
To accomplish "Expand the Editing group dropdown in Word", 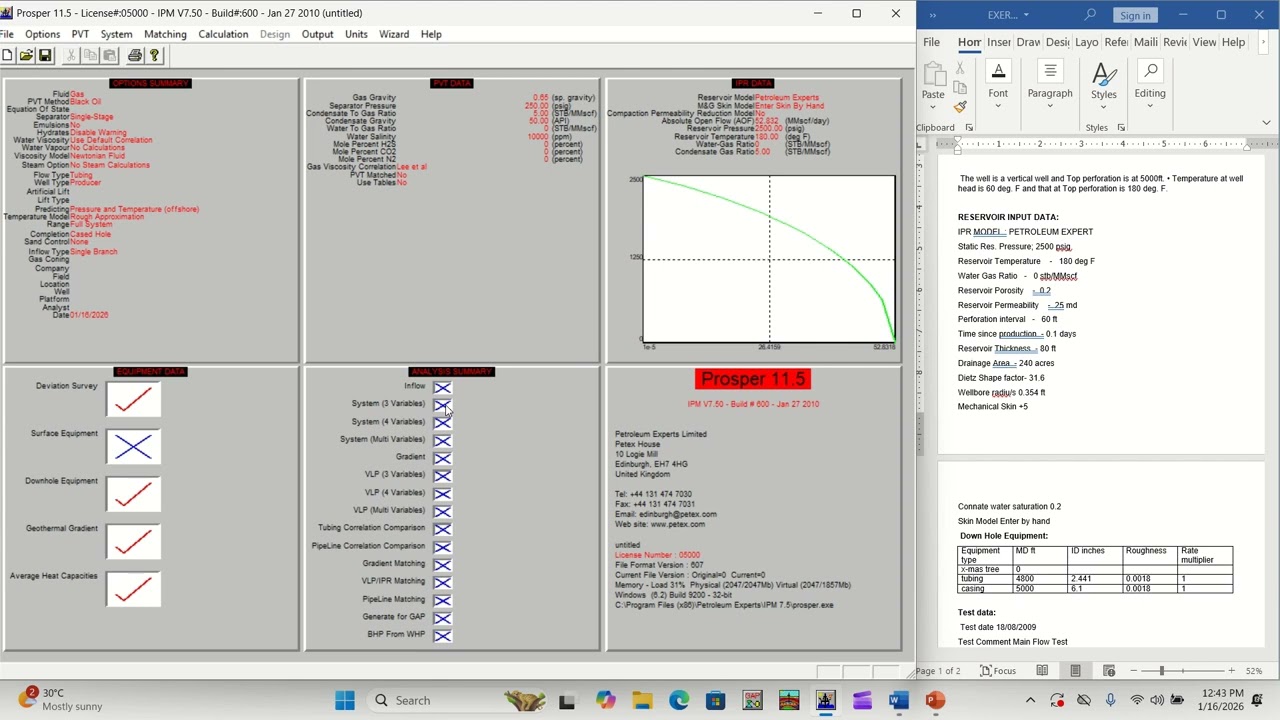I will click(x=1150, y=104).
